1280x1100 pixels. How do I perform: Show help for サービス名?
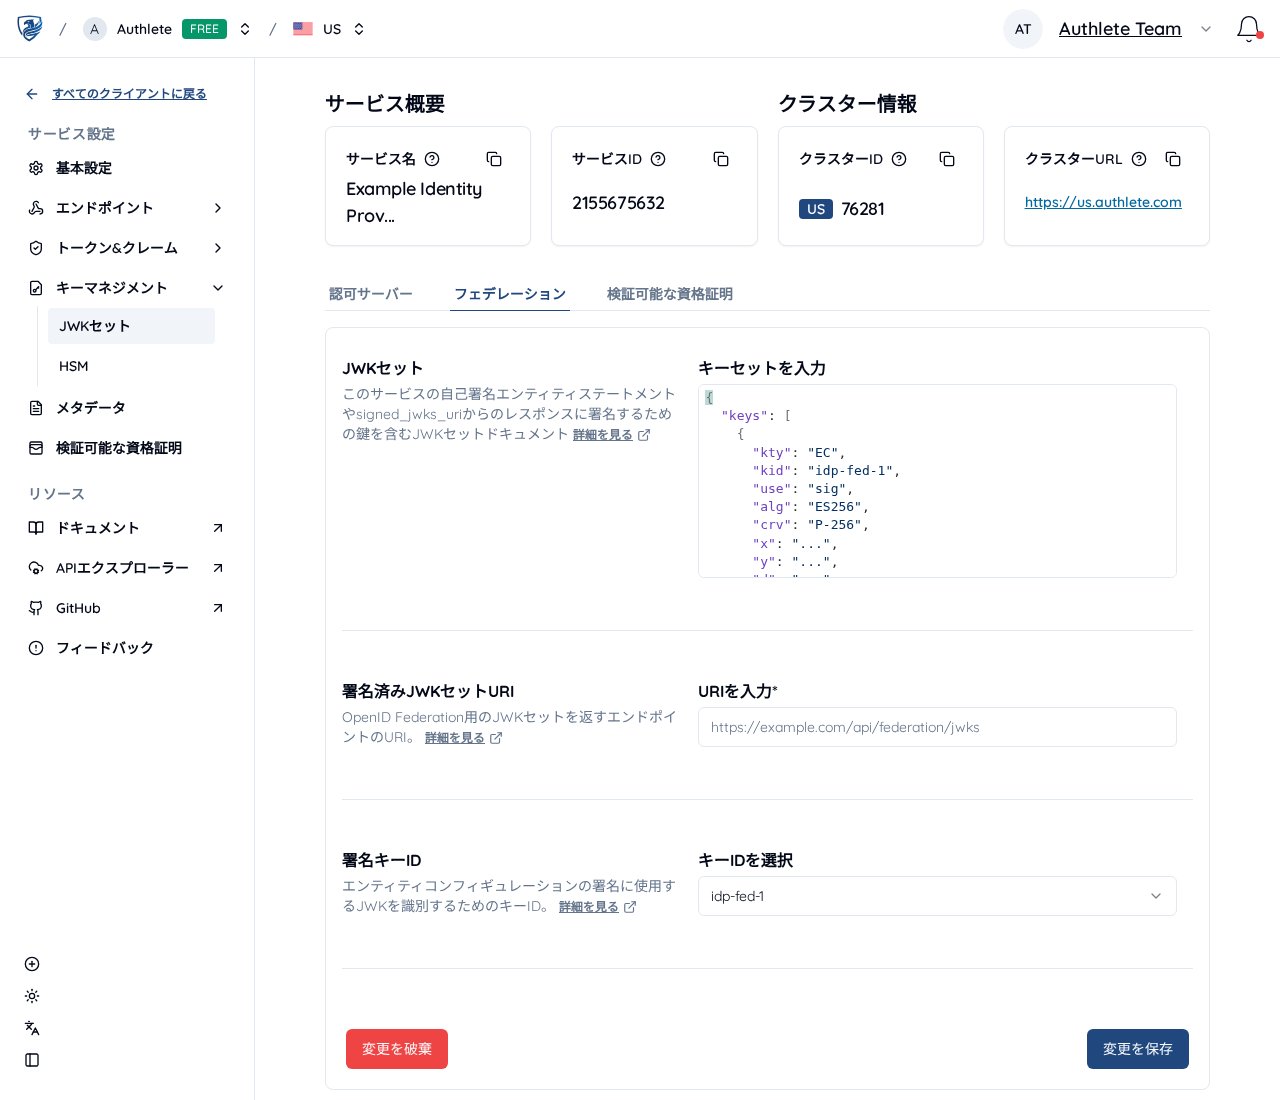click(432, 159)
